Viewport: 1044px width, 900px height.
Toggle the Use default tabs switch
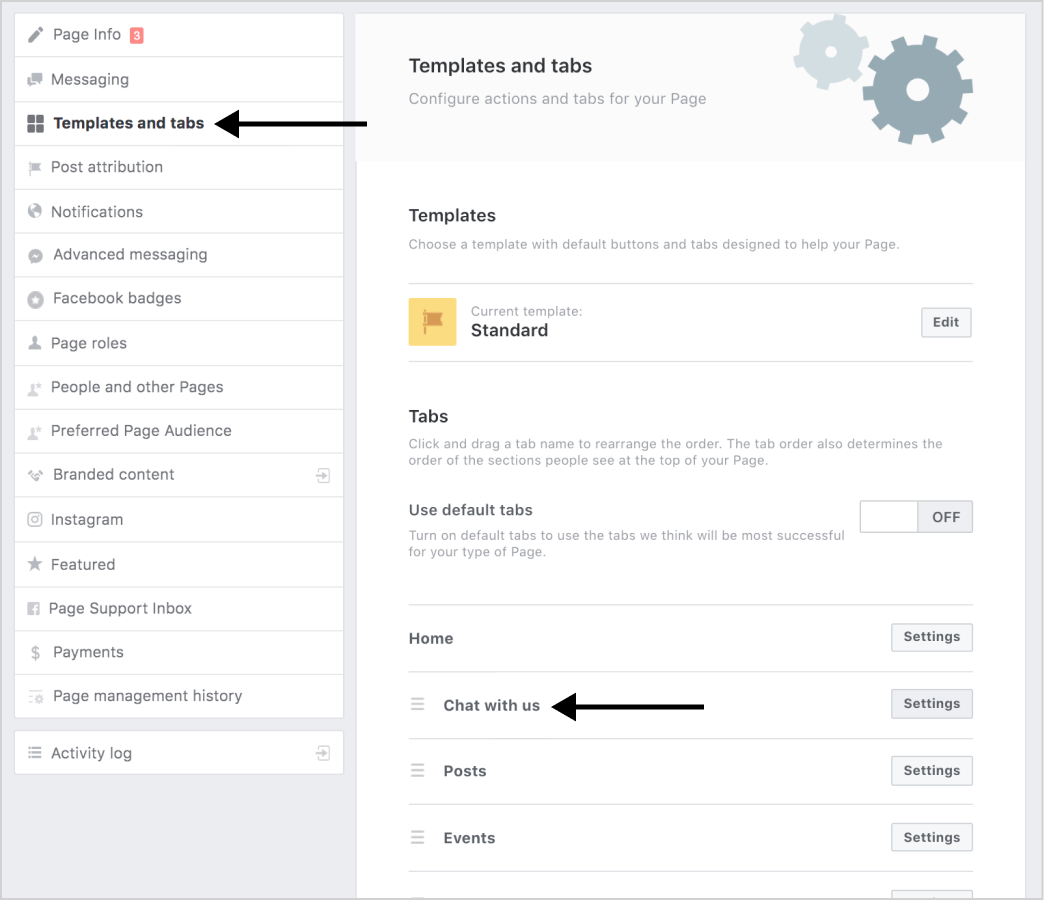[x=915, y=517]
